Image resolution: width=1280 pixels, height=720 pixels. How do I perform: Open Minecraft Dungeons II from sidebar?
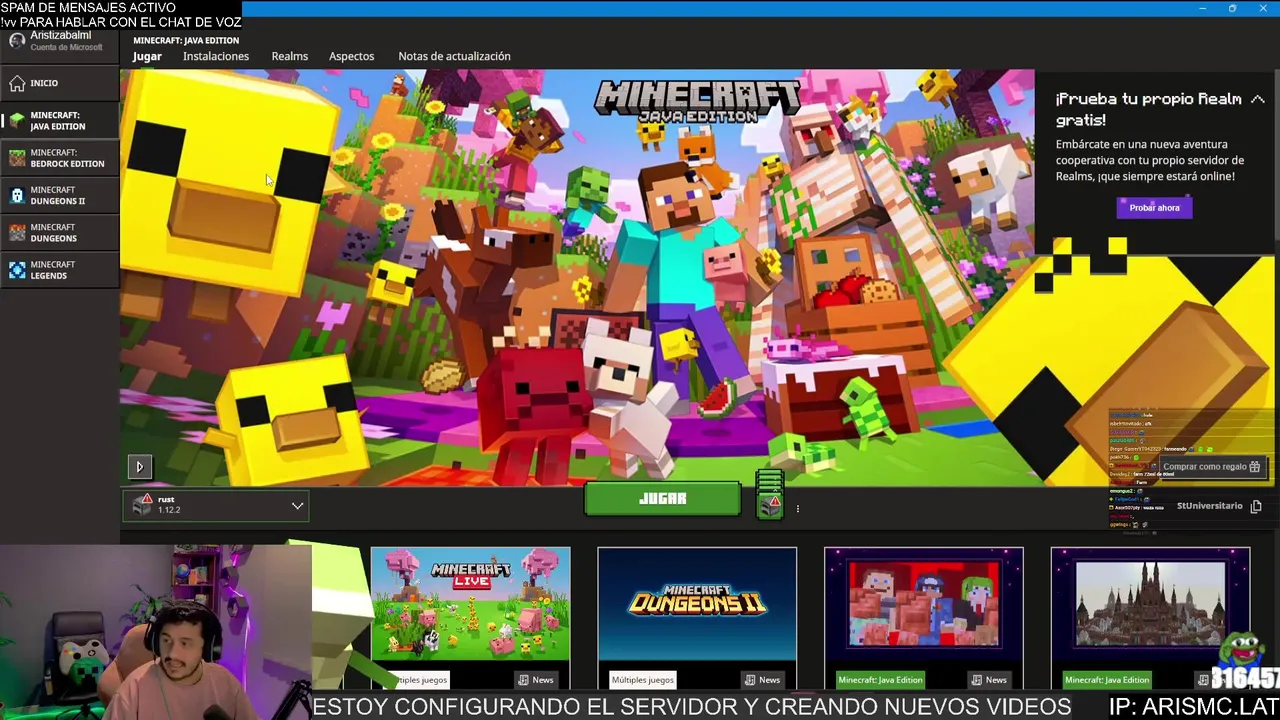pyautogui.click(x=60, y=195)
